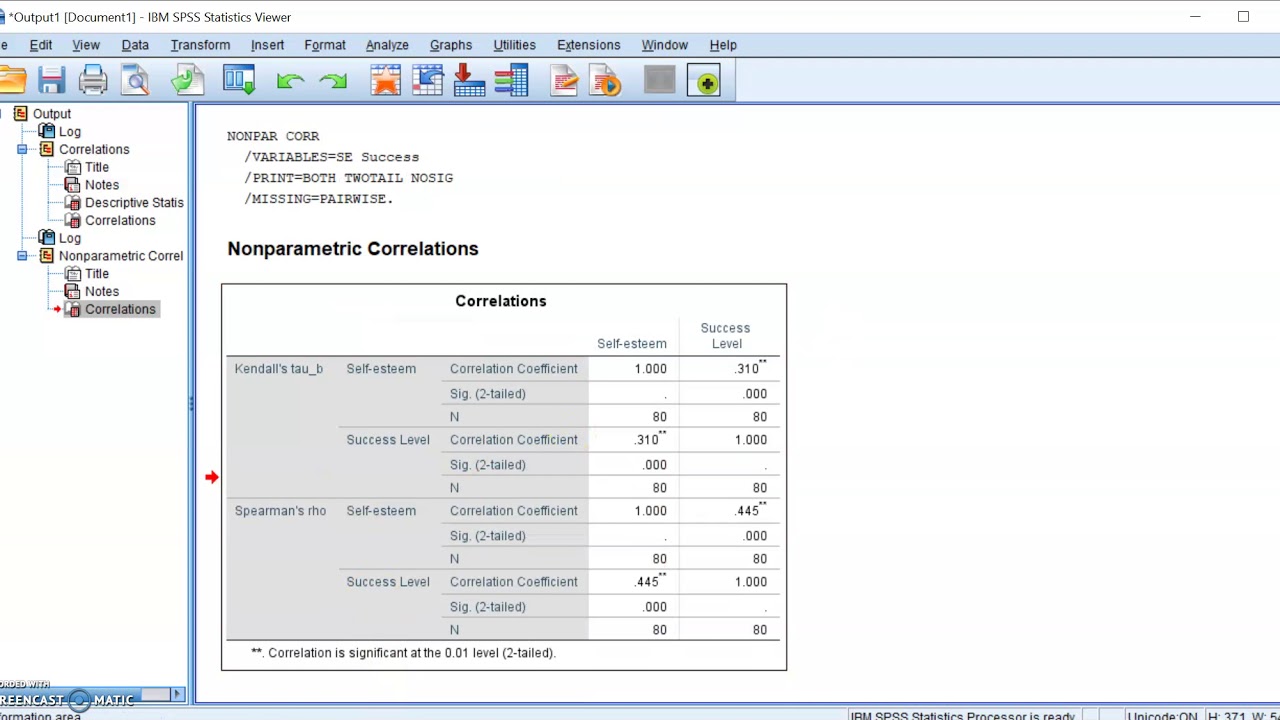Open the View menu
The height and width of the screenshot is (720, 1280).
coord(86,45)
